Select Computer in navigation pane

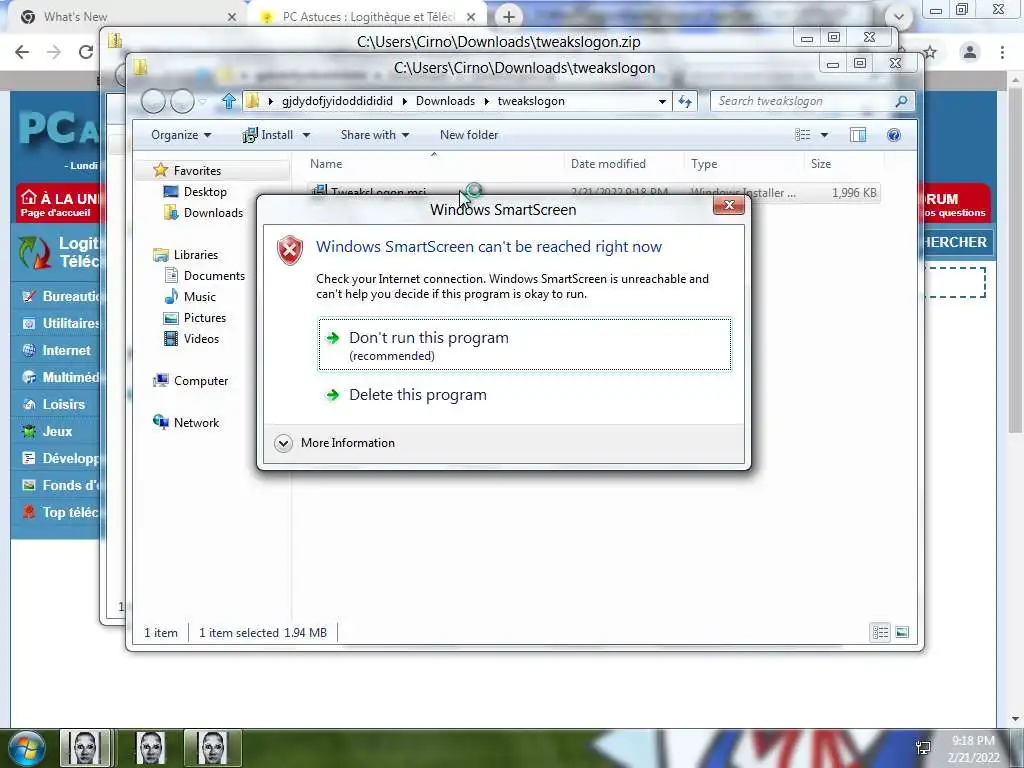point(200,381)
